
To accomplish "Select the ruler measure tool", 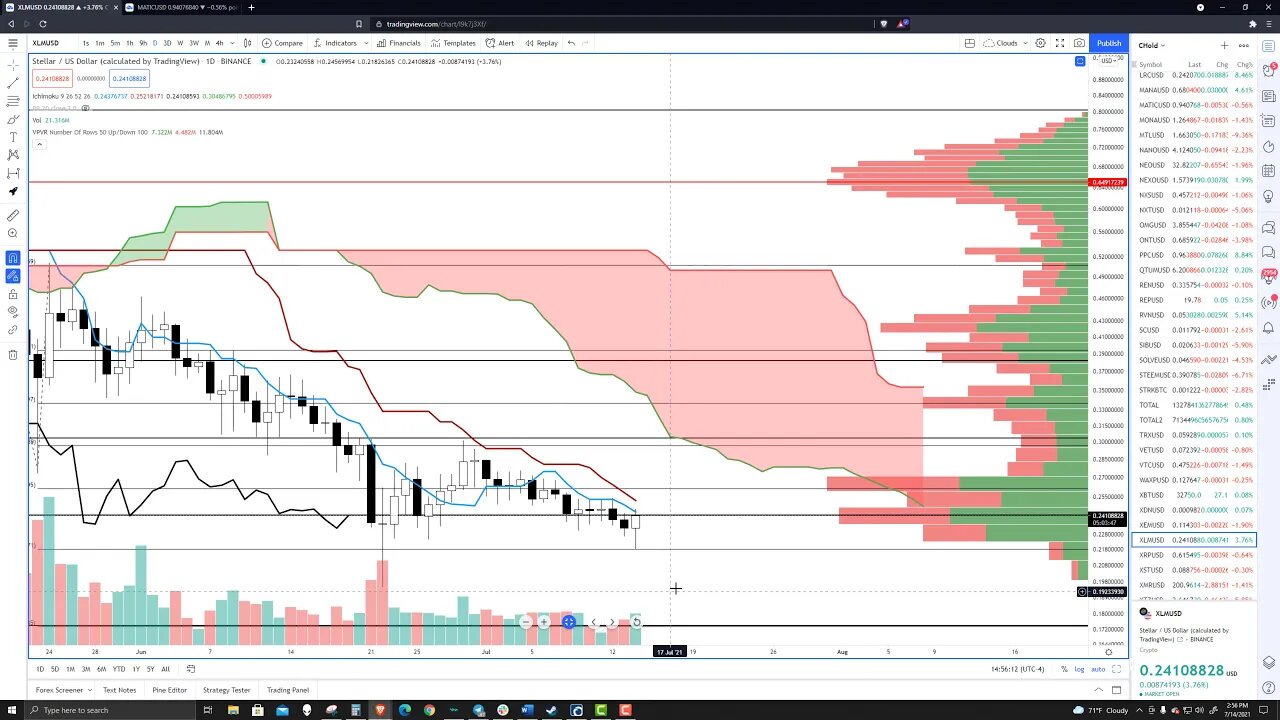I will pyautogui.click(x=13, y=215).
